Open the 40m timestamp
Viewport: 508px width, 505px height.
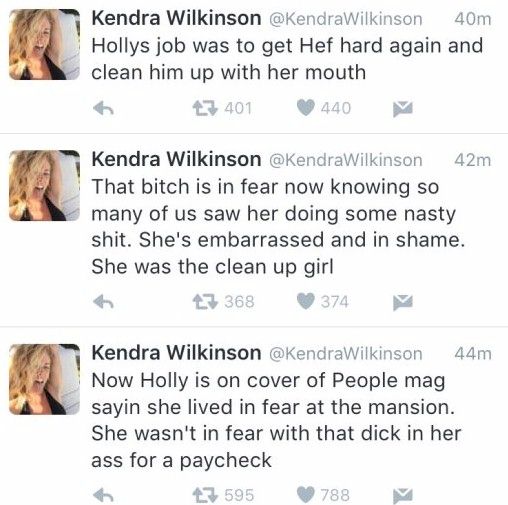(473, 19)
